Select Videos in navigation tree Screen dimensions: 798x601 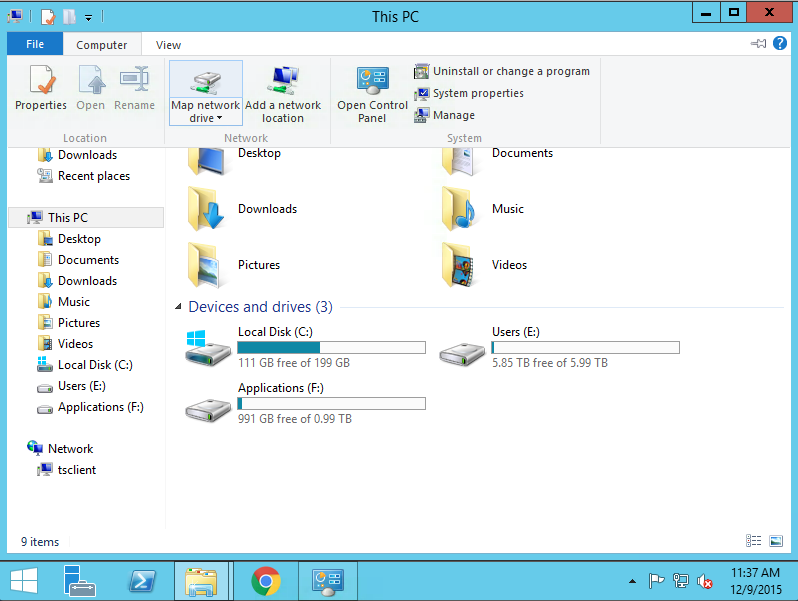tap(66, 344)
